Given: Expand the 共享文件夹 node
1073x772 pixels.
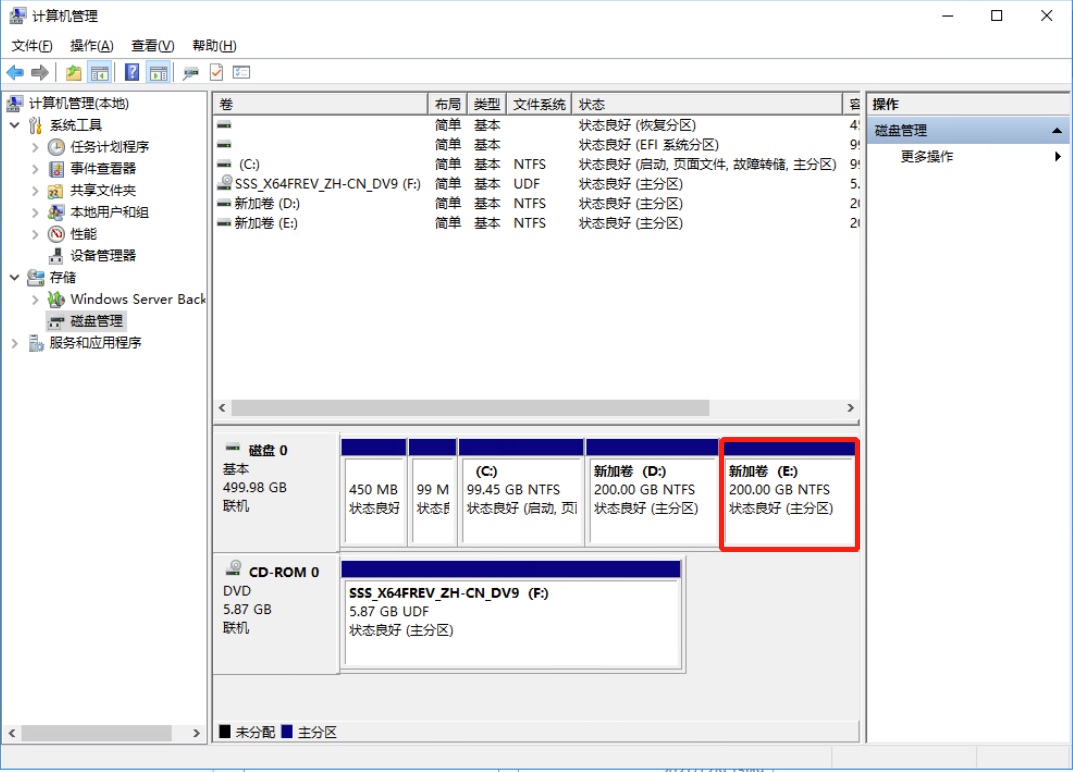Looking at the screenshot, I should click(36, 191).
